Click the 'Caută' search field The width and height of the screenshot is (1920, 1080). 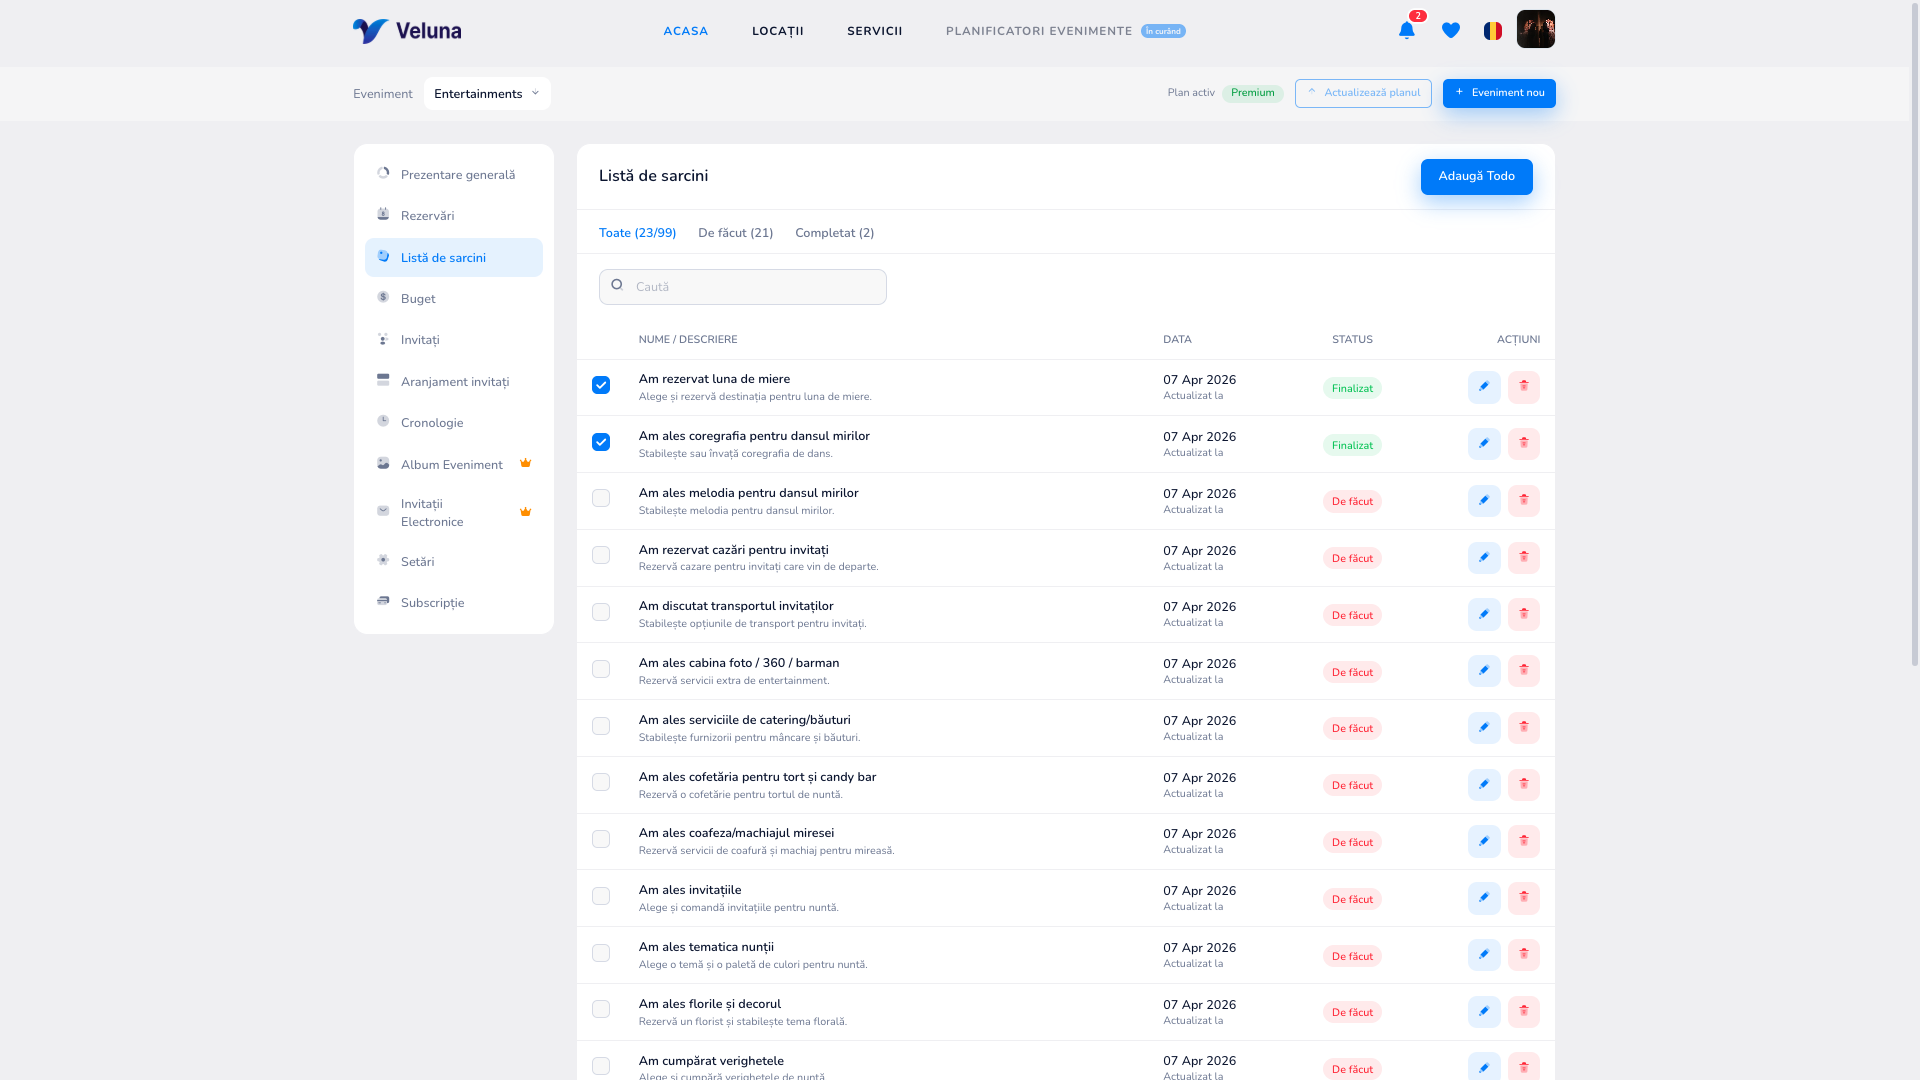(742, 287)
